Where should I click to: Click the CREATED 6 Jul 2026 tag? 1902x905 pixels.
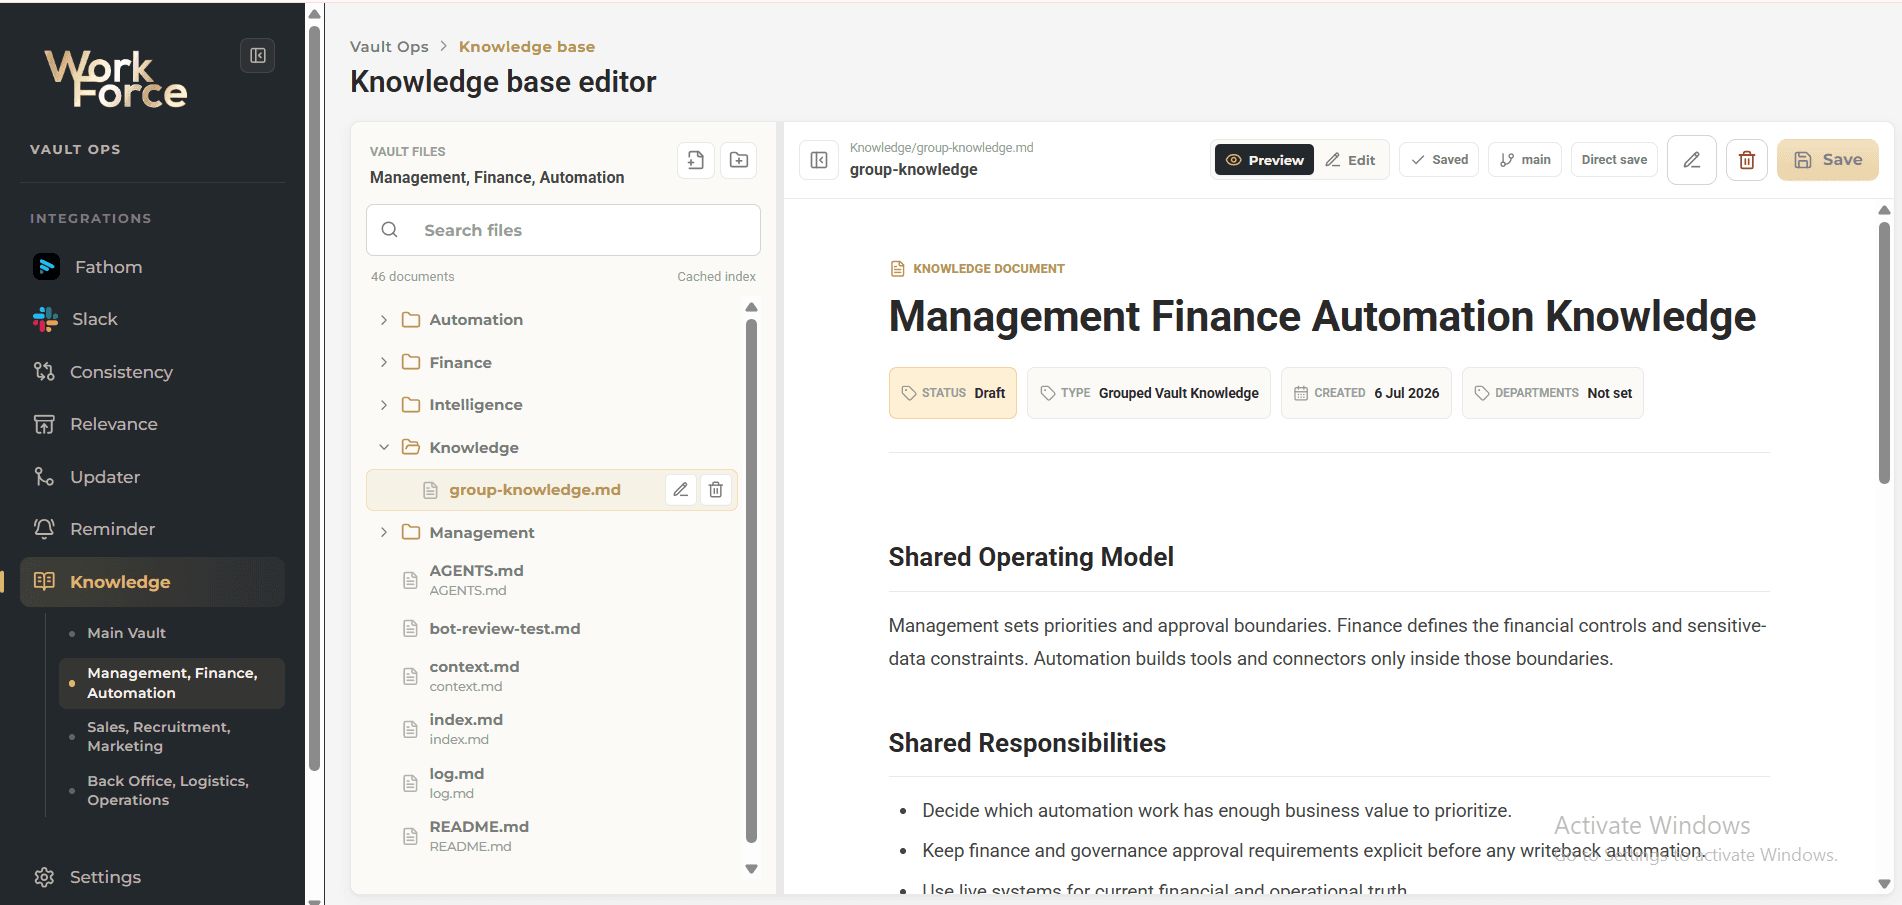pos(1366,393)
